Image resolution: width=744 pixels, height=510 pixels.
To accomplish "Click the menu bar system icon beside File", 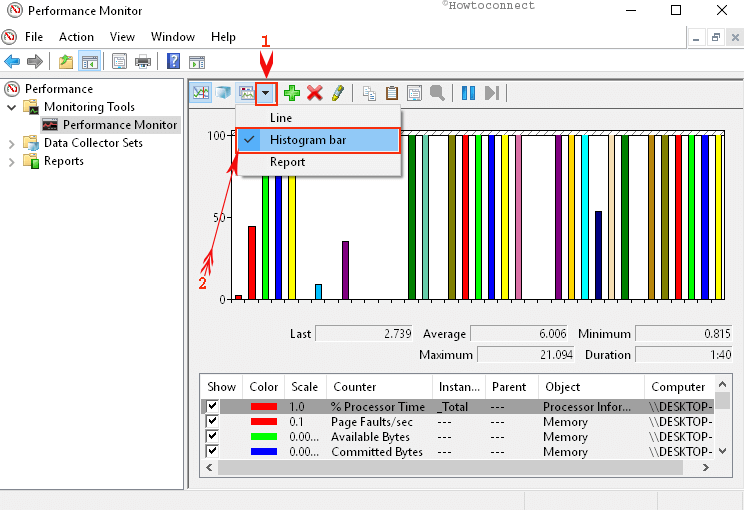I will [x=9, y=37].
